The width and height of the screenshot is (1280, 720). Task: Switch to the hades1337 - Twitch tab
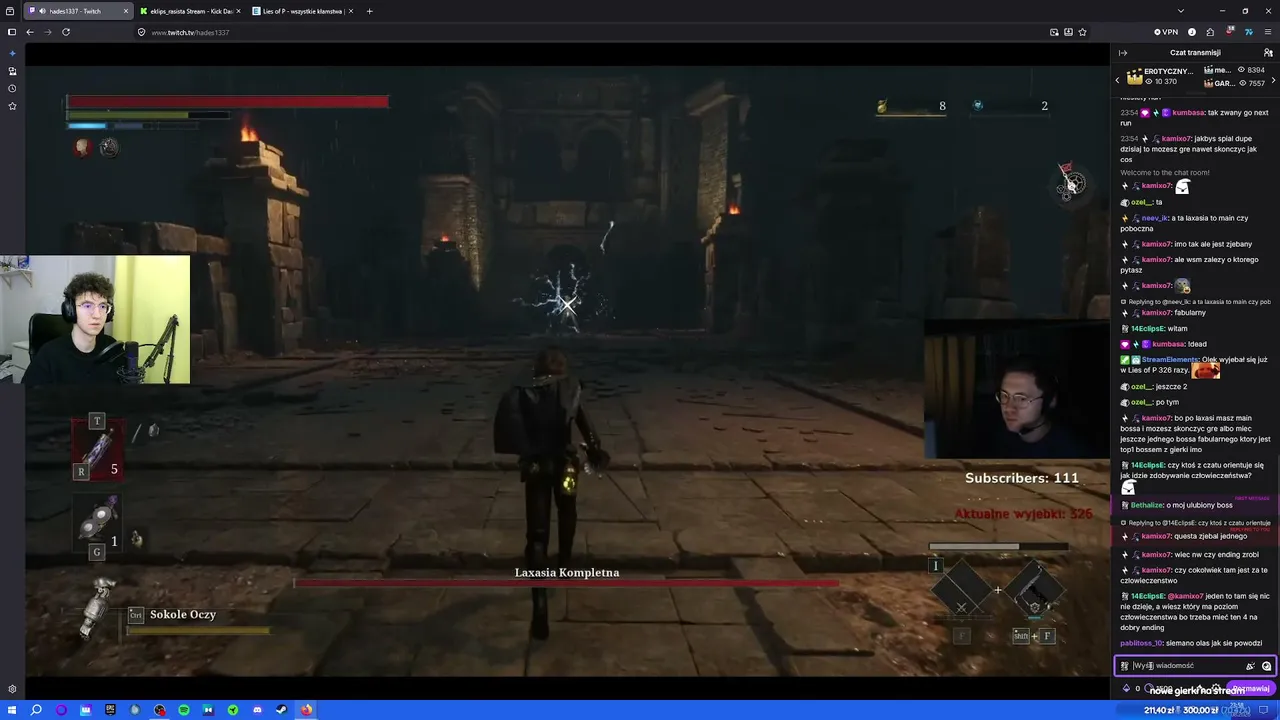tap(79, 11)
